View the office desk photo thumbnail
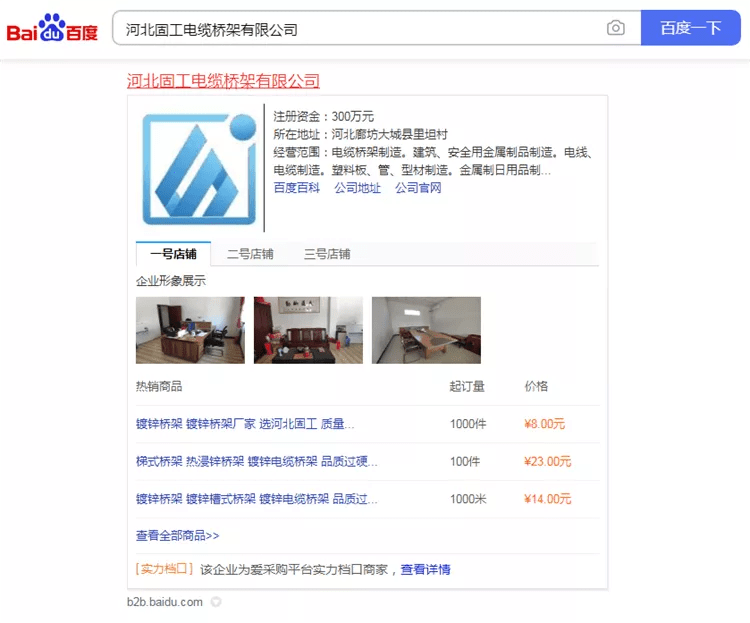This screenshot has height=623, width=750. click(190, 330)
